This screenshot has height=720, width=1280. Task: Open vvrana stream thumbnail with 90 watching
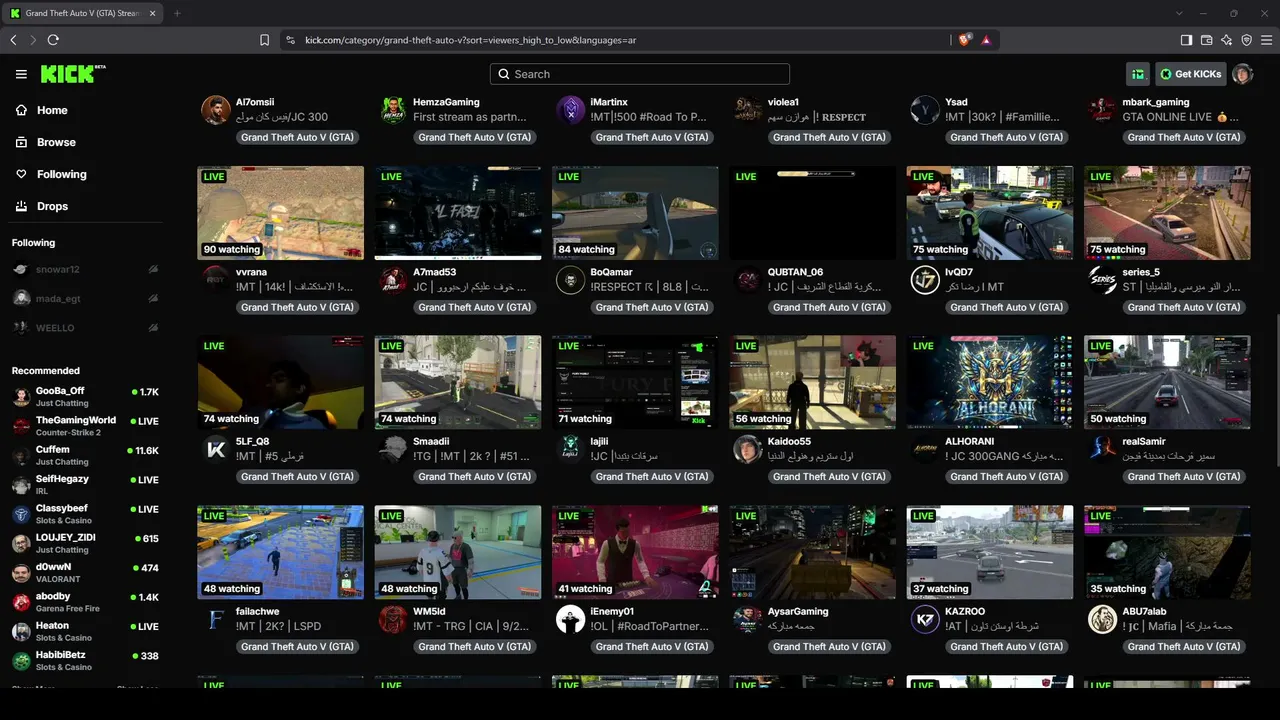coord(280,213)
